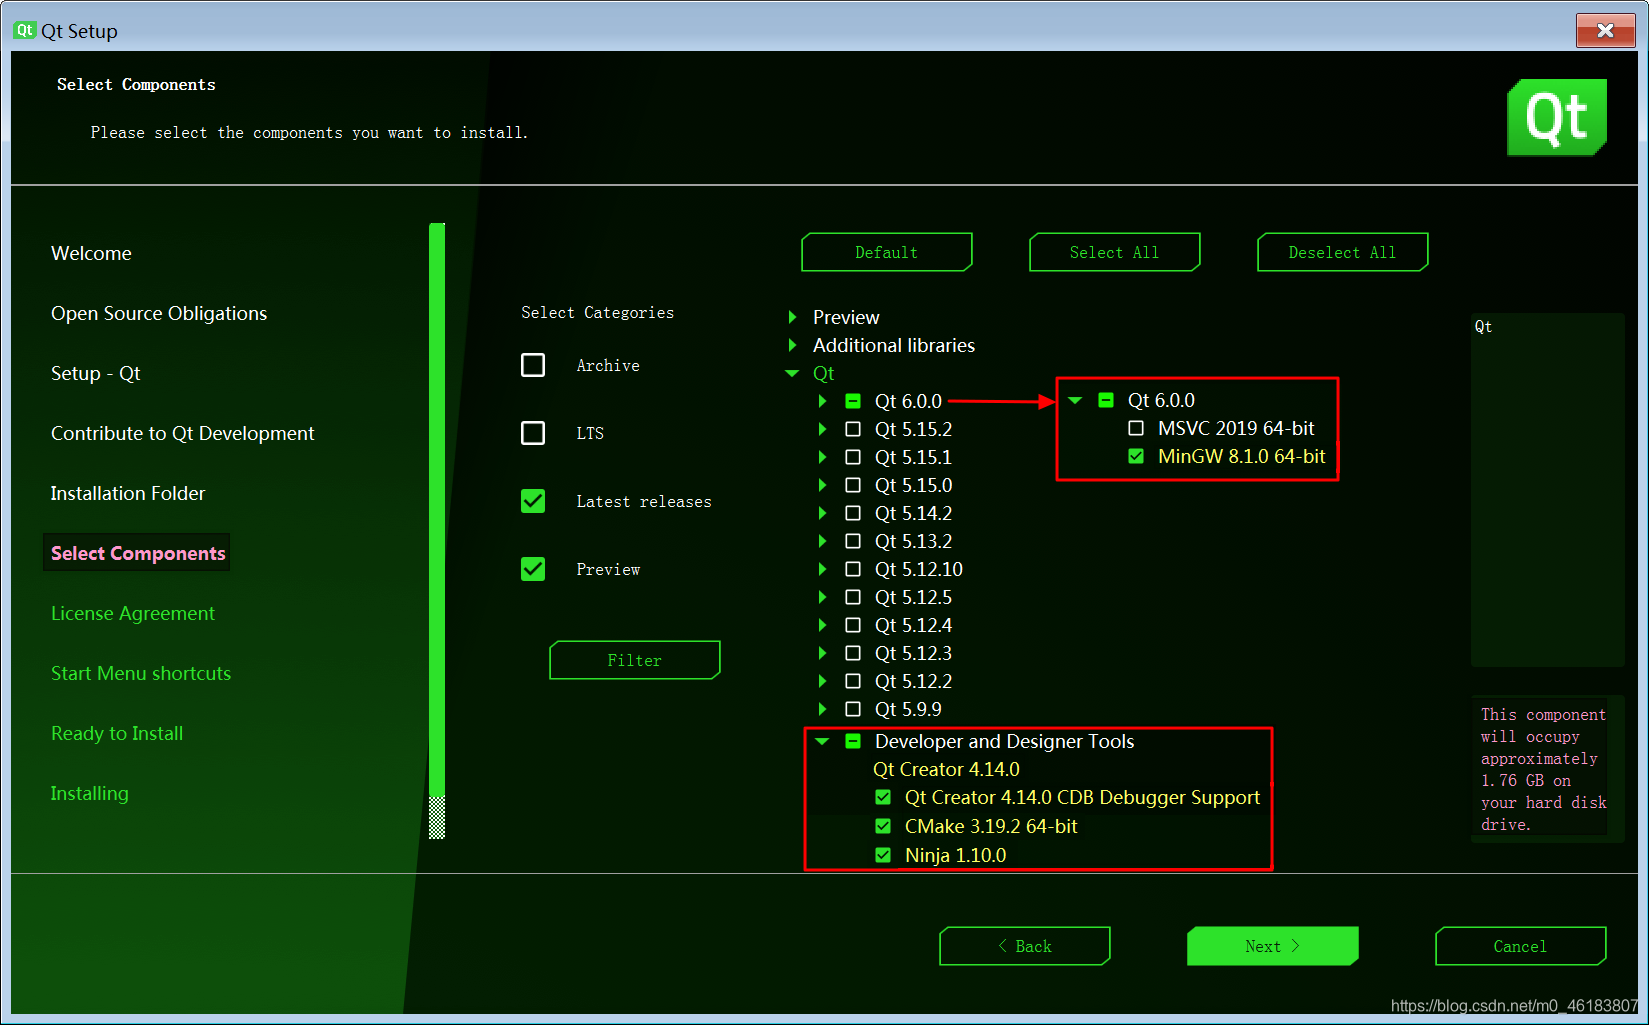
Task: Click the component disk size description
Action: coord(1543,769)
